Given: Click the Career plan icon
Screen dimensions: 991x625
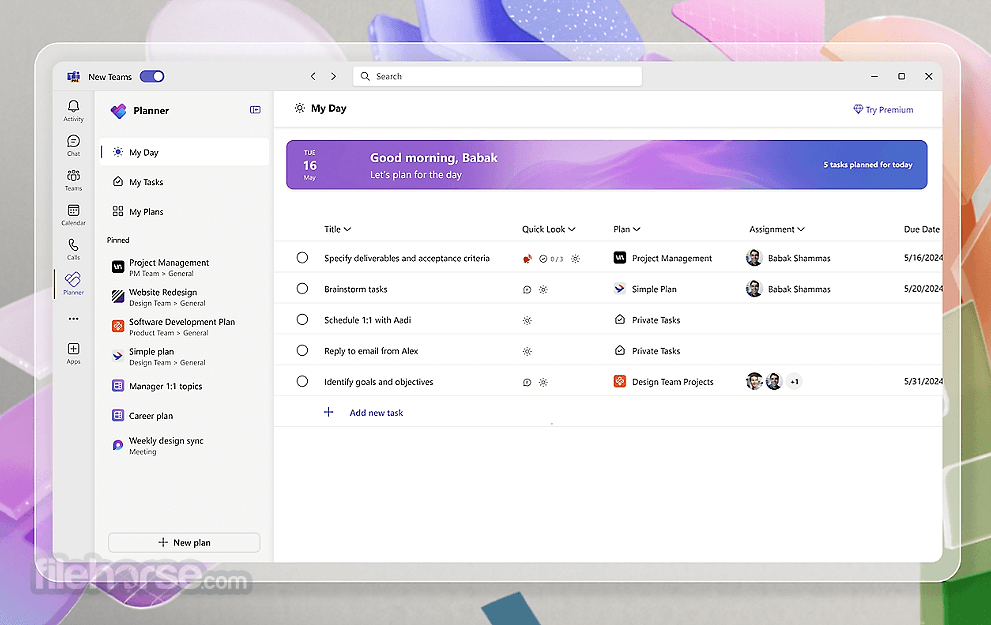Looking at the screenshot, I should point(118,415).
